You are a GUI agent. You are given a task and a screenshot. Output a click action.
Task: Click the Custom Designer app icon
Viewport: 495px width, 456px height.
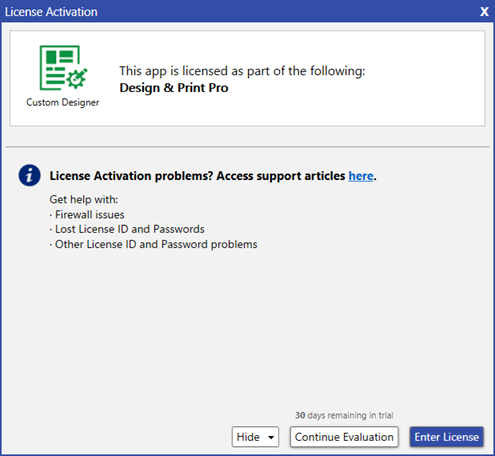63,68
